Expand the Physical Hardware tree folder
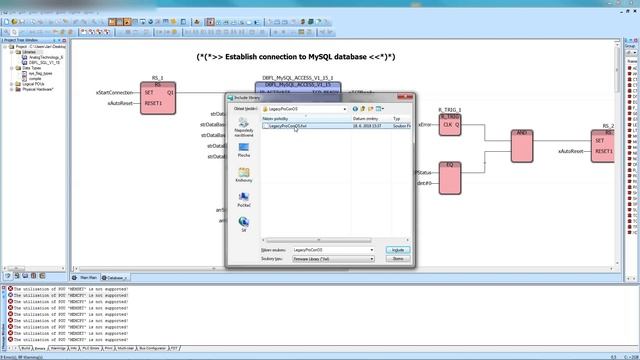 click(x=11, y=89)
